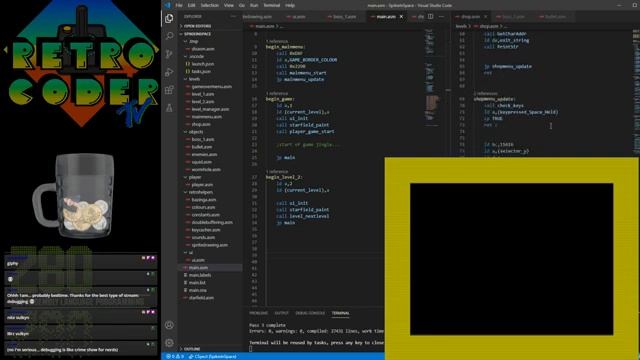This screenshot has height=360, width=640.
Task: Select the Terminal panel tab
Action: tap(340, 313)
